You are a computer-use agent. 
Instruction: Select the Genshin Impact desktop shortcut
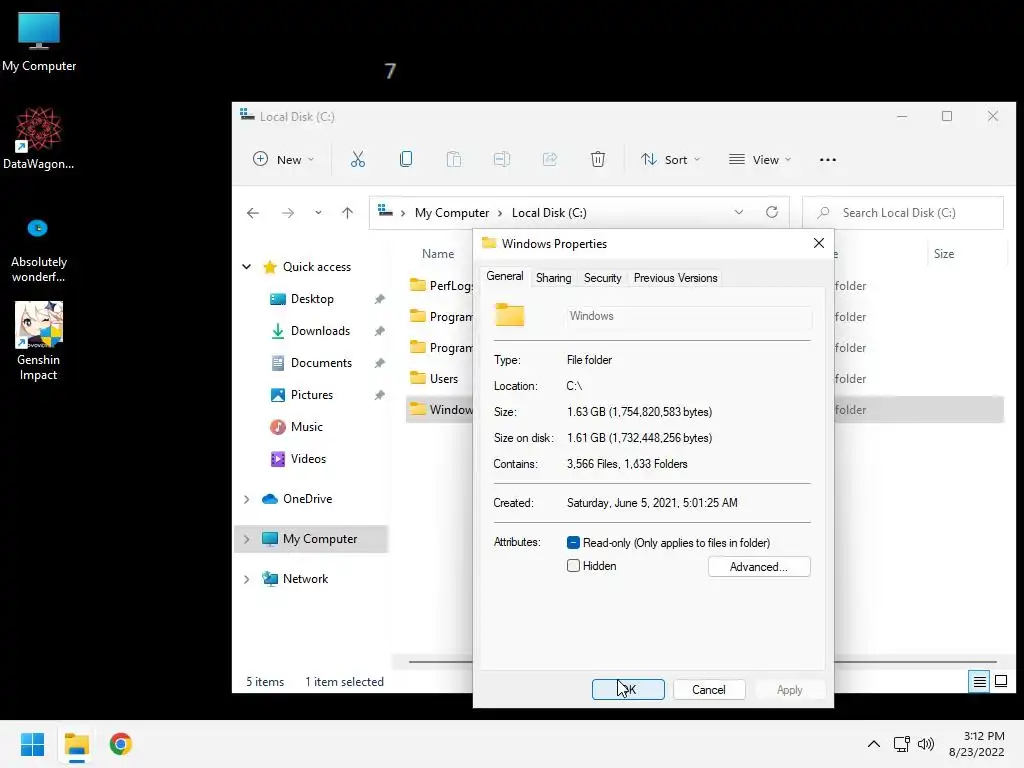coord(39,342)
